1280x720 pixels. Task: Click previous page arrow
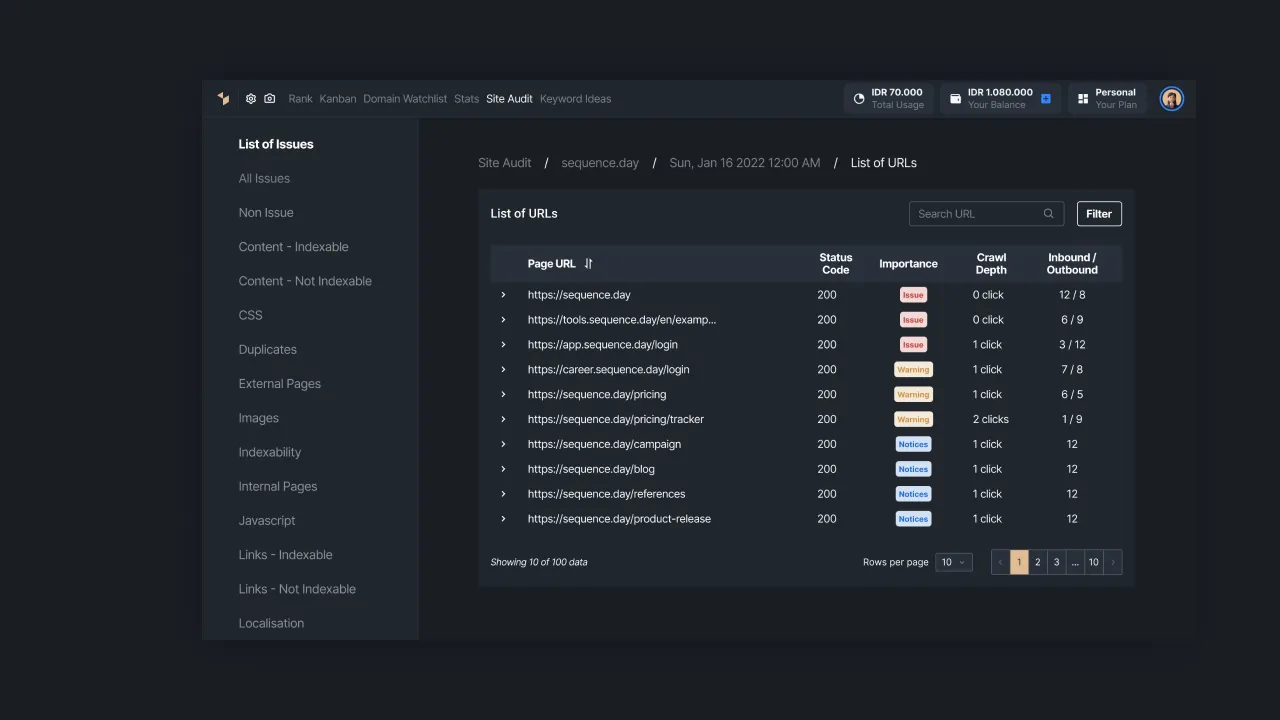pyautogui.click(x=1000, y=562)
